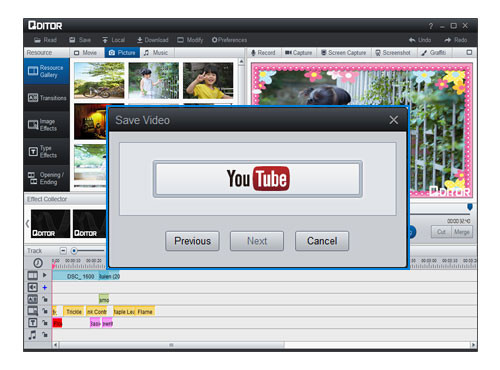Click the Undo button
Screen dimensions: 500x370
(x=420, y=40)
